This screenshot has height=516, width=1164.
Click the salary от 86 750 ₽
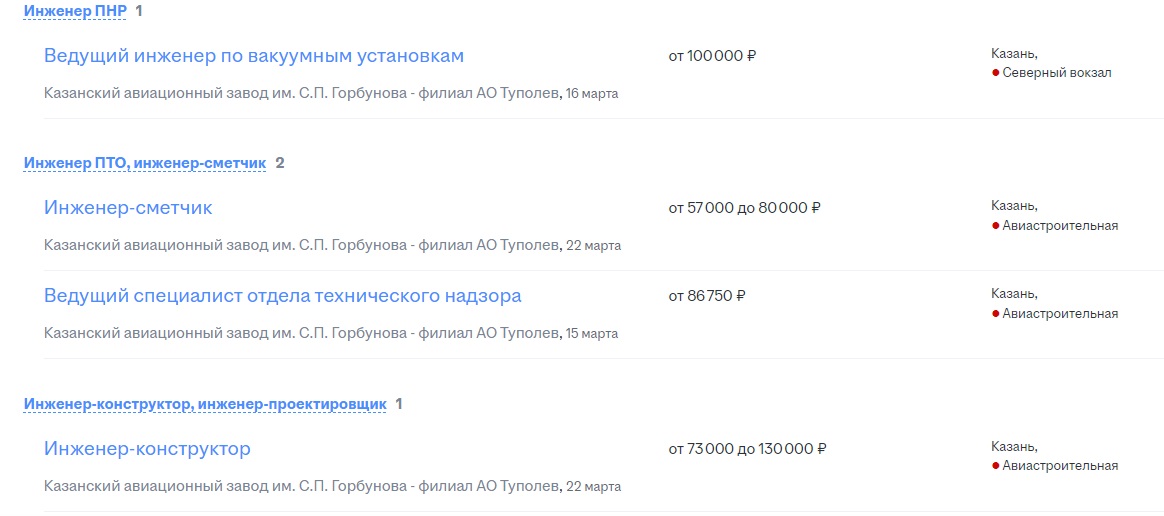707,296
